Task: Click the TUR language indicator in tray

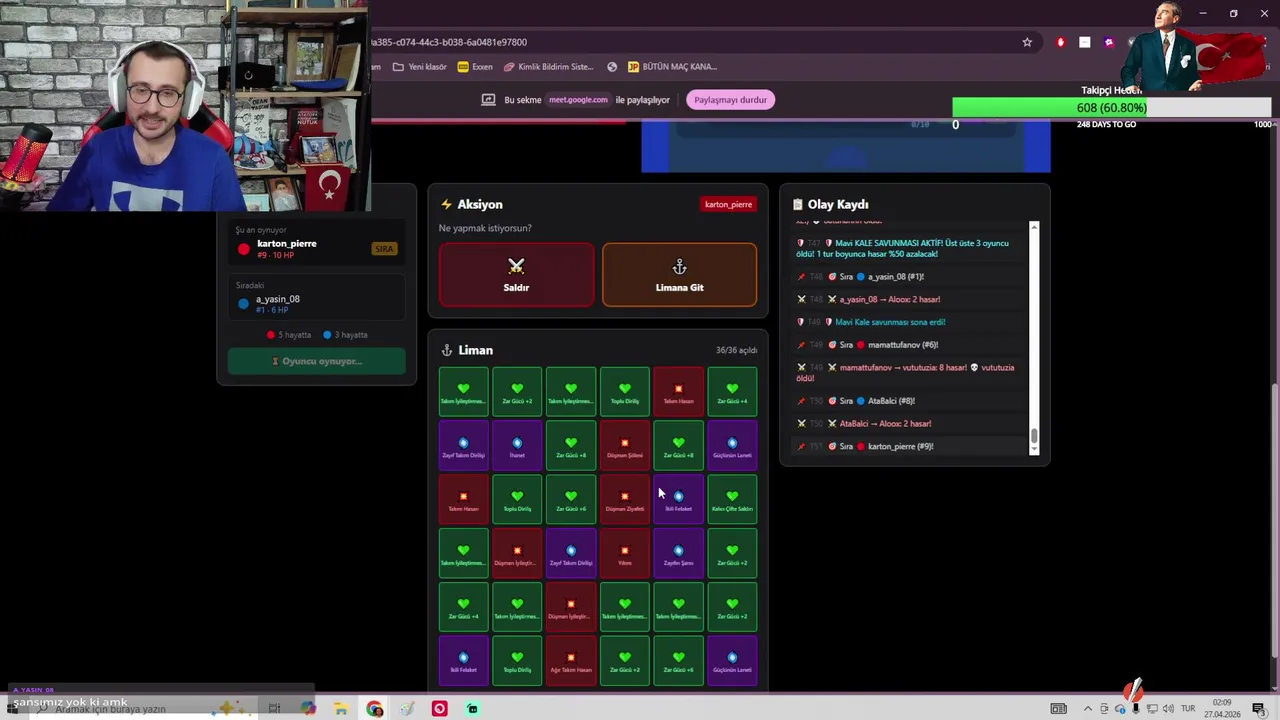Action: [1189, 709]
